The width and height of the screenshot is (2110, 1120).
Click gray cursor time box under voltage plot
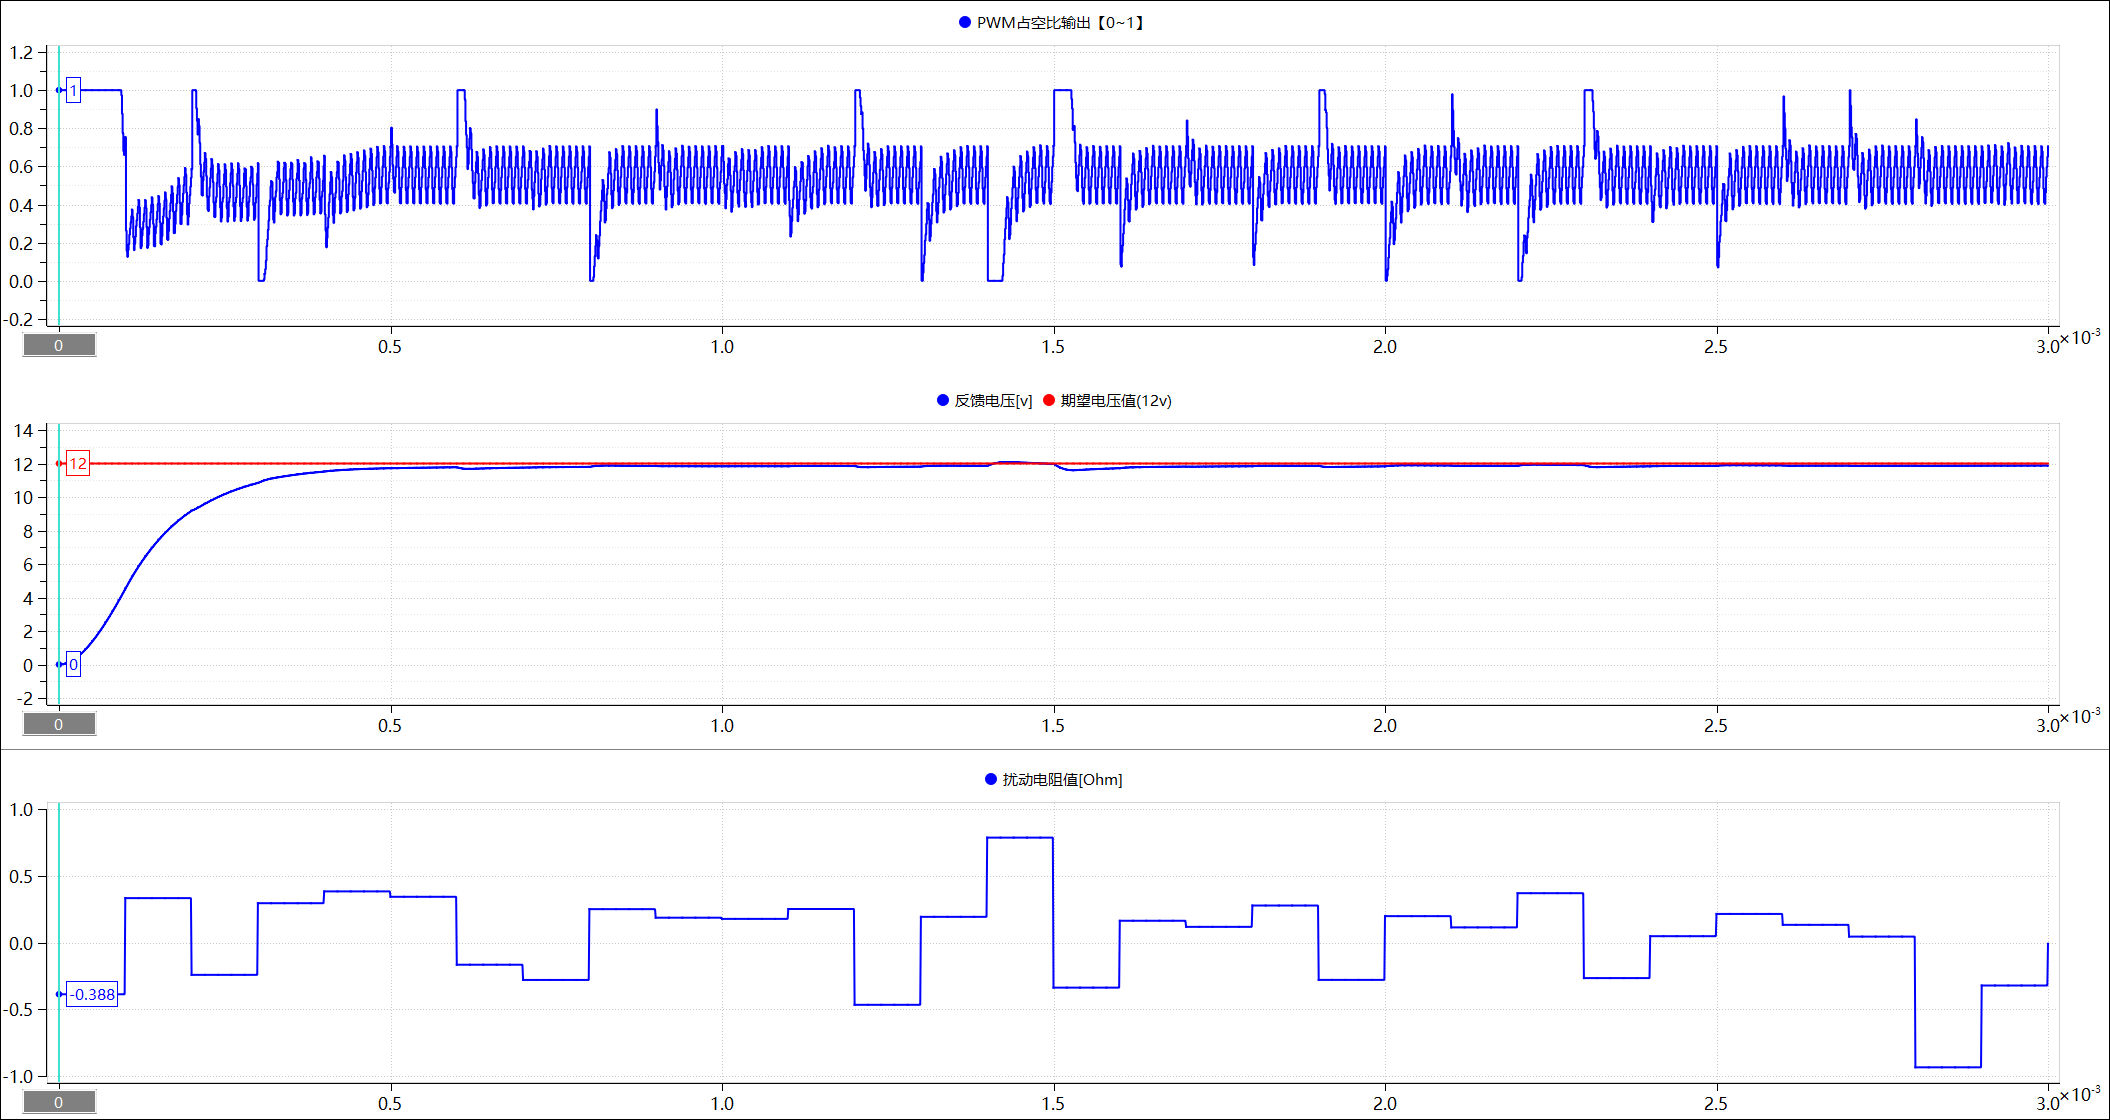click(x=59, y=724)
